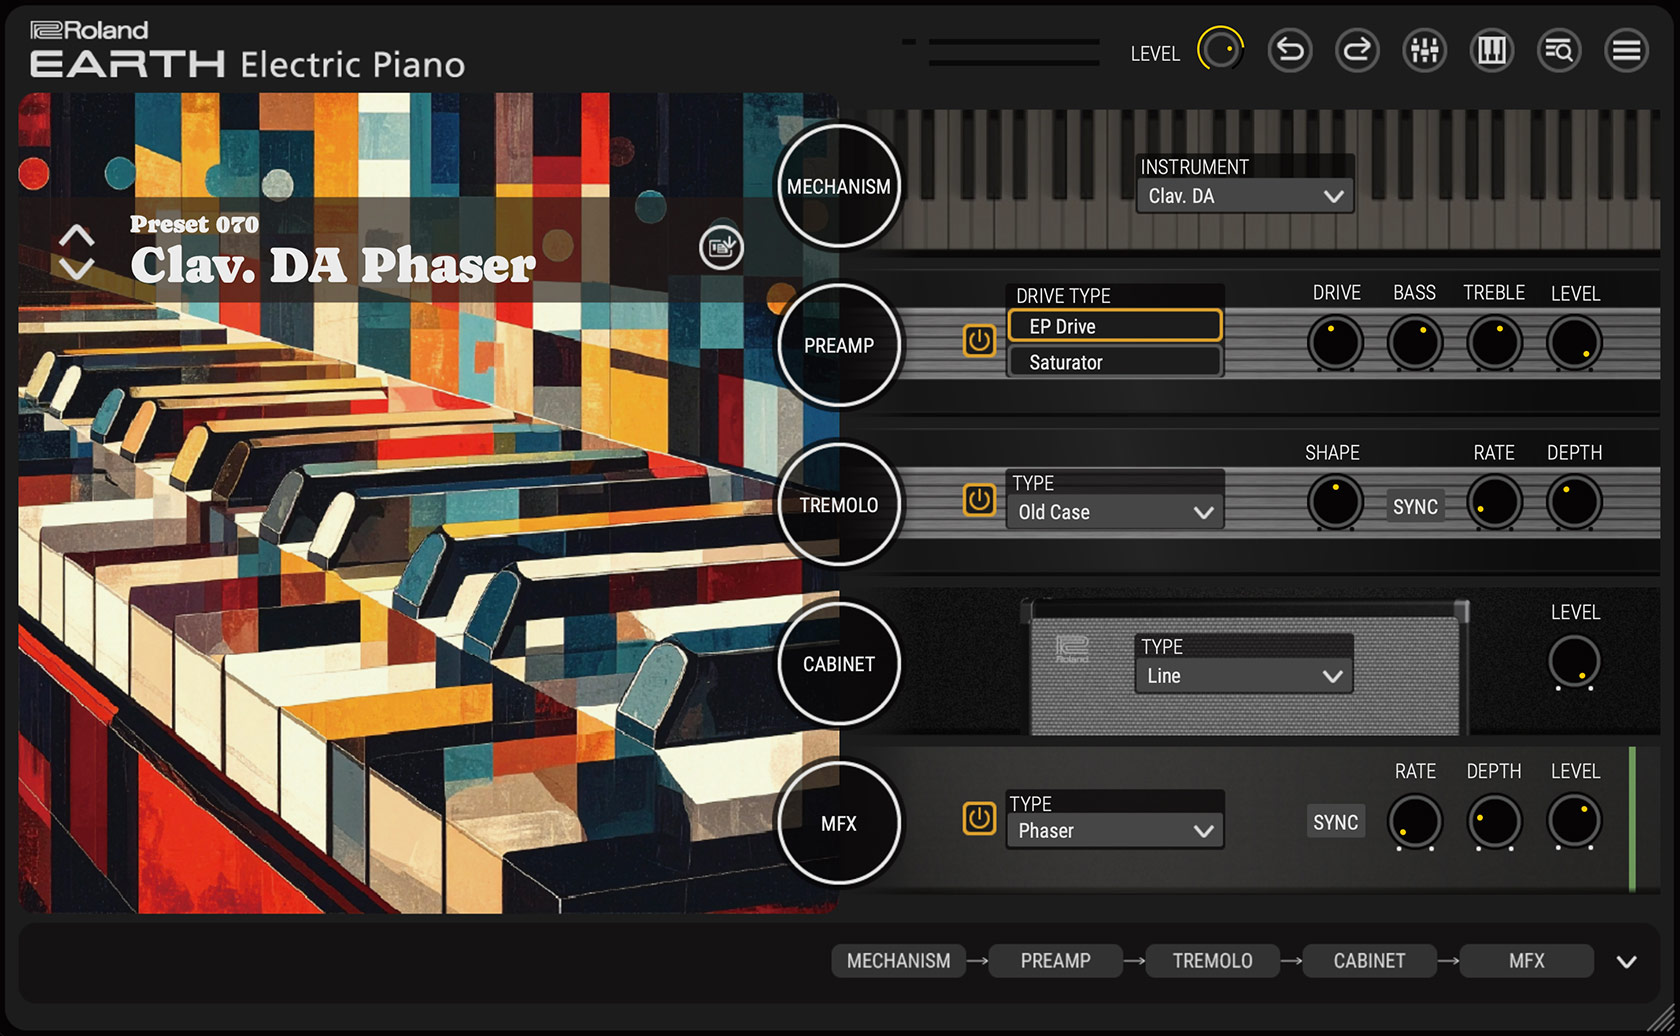1680x1036 pixels.
Task: Choose the Saturator drive type
Action: point(1115,362)
